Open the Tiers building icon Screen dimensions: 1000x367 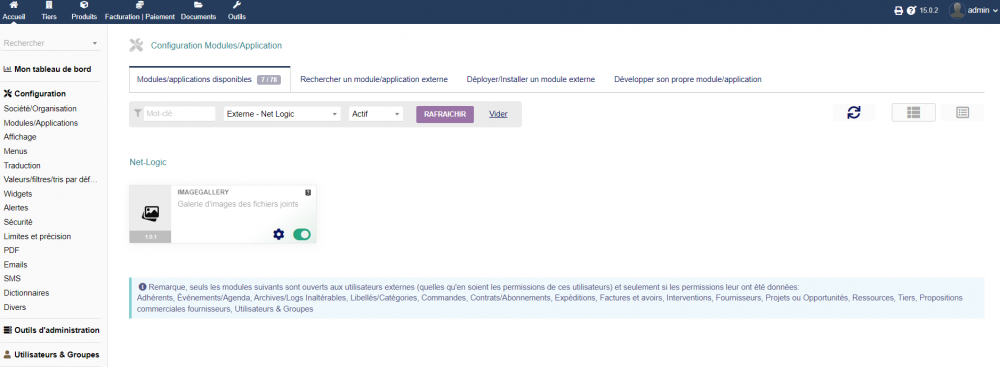pos(49,5)
